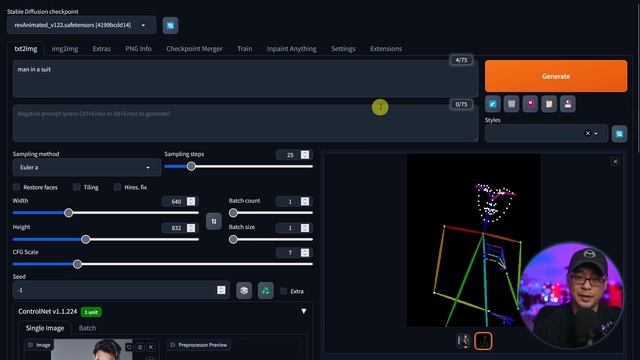Viewport: 640px width, 360px height.
Task: Open the Stable Diffusion checkpoint dropdown
Action: 81,25
